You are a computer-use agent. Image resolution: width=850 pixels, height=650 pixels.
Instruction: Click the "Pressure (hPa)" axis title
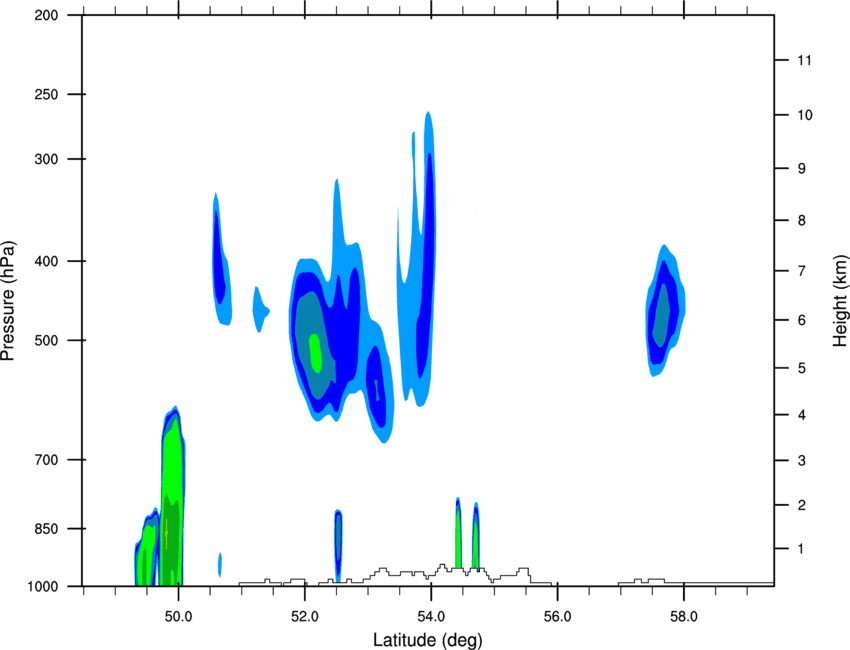(8, 301)
